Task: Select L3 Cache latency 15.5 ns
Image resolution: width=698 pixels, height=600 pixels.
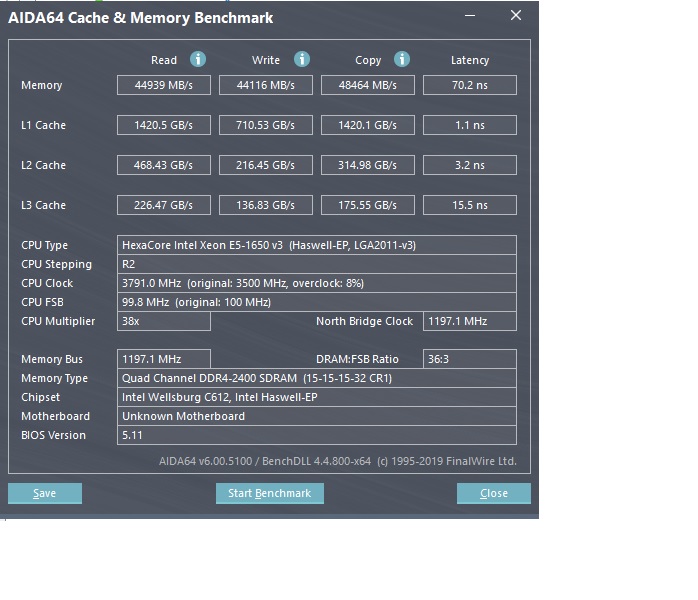Action: [470, 205]
